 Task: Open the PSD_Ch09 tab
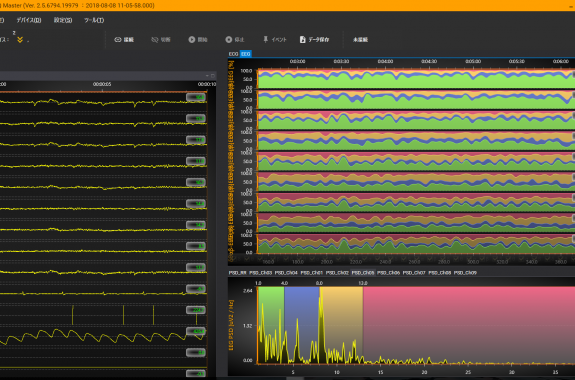(465, 273)
